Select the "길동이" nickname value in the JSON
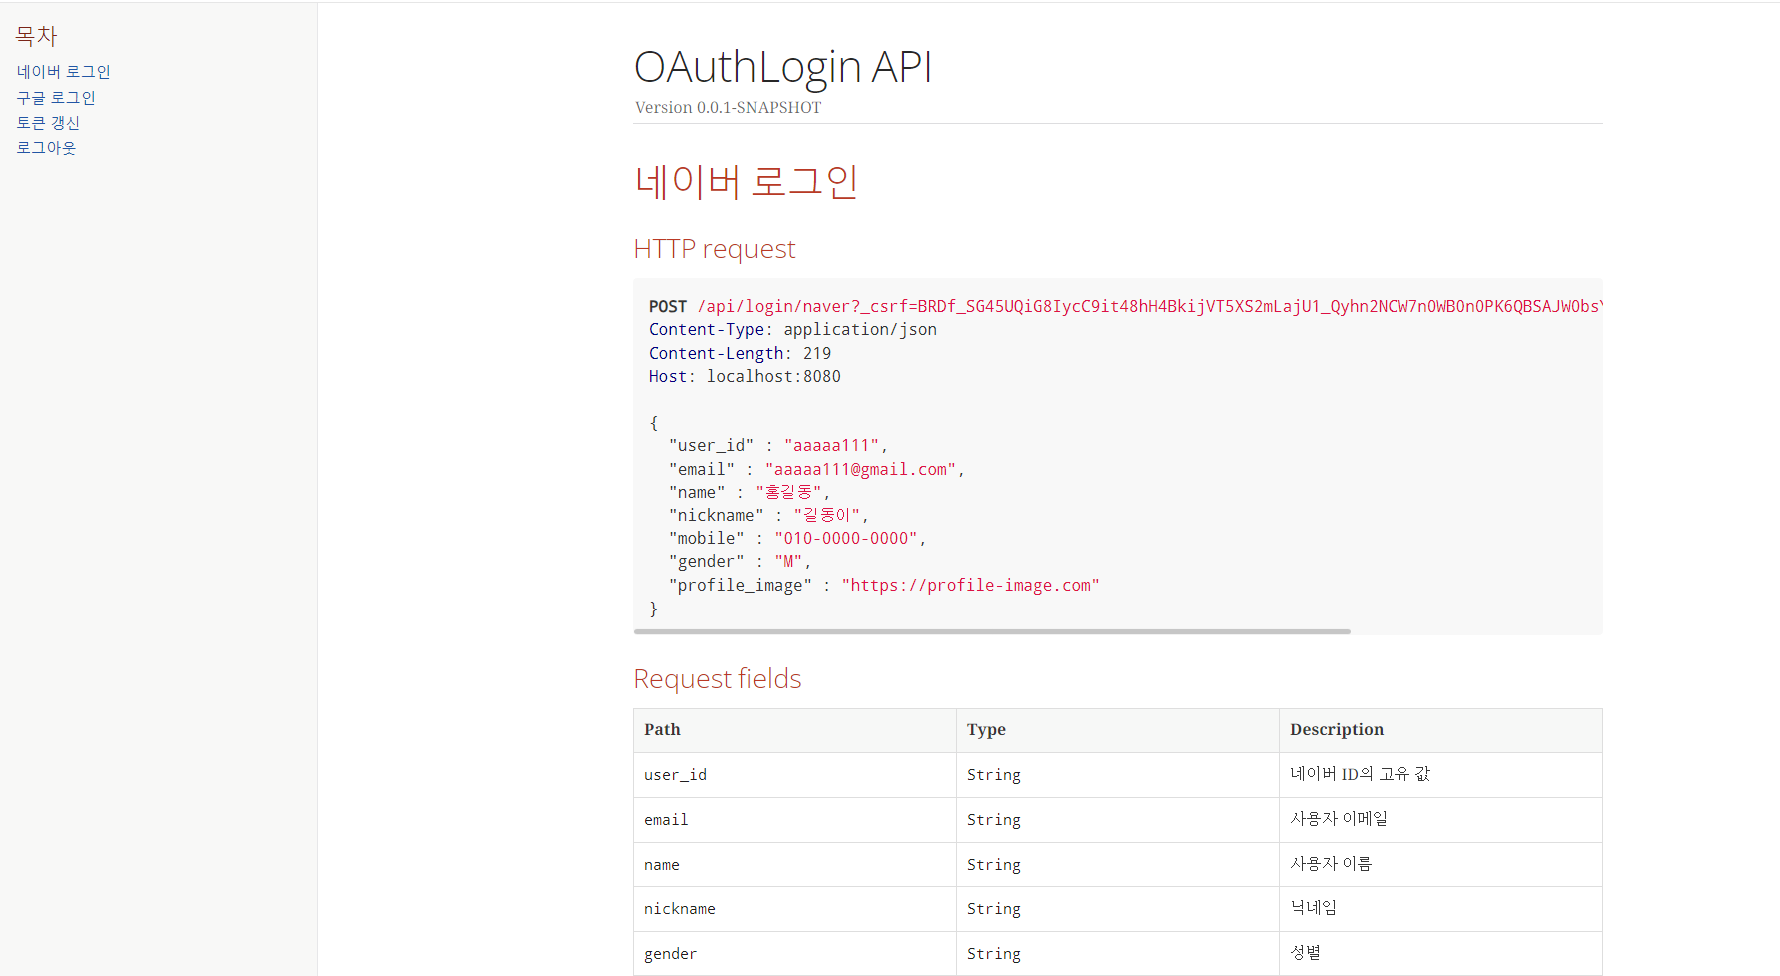 tap(827, 515)
